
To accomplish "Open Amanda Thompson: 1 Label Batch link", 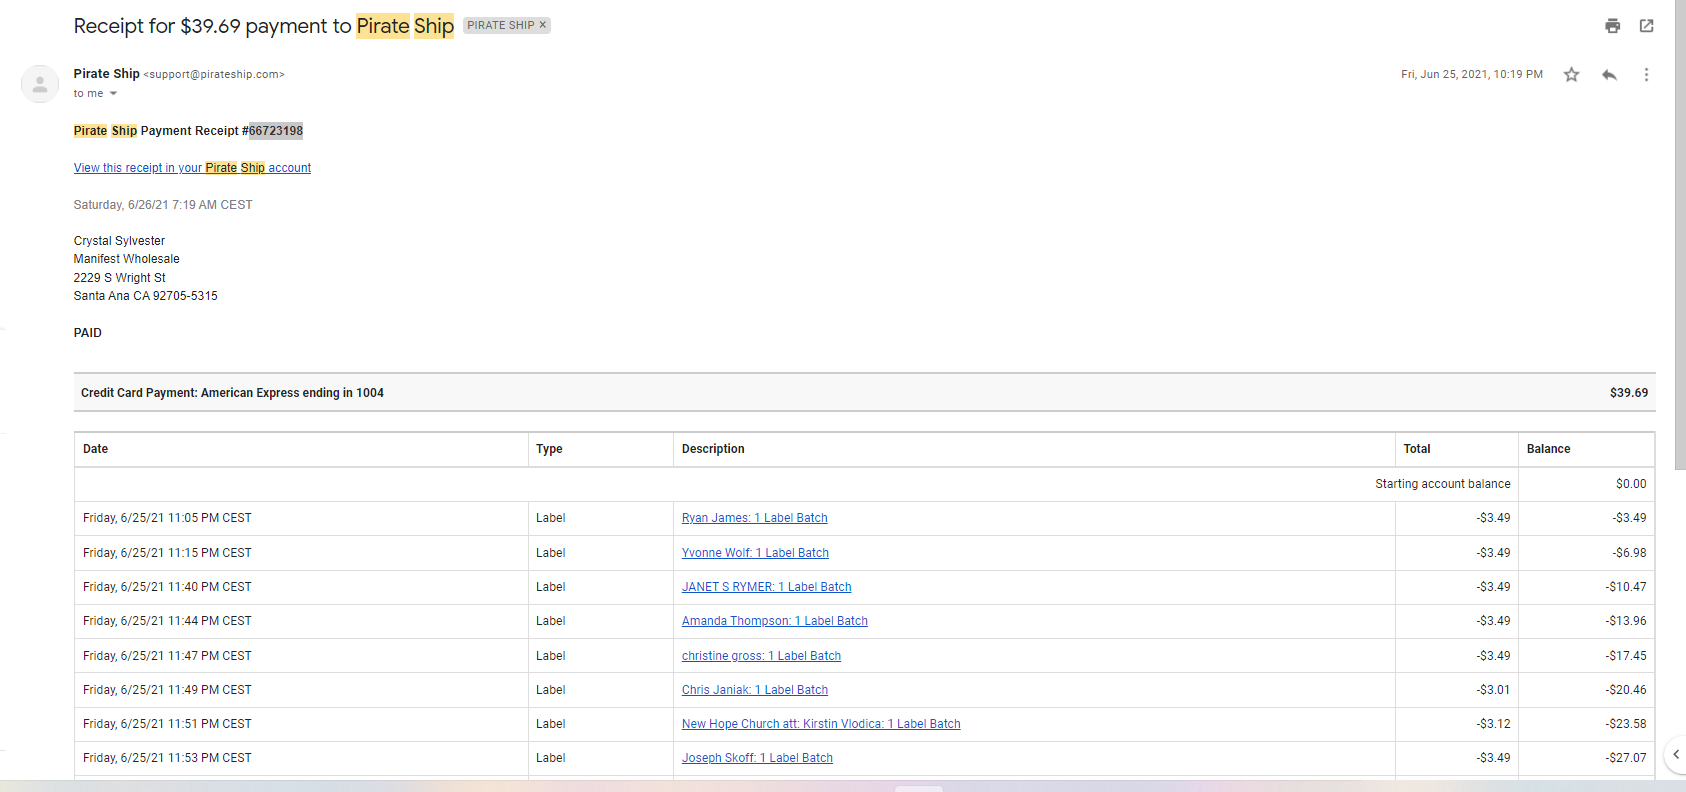I will 775,621.
